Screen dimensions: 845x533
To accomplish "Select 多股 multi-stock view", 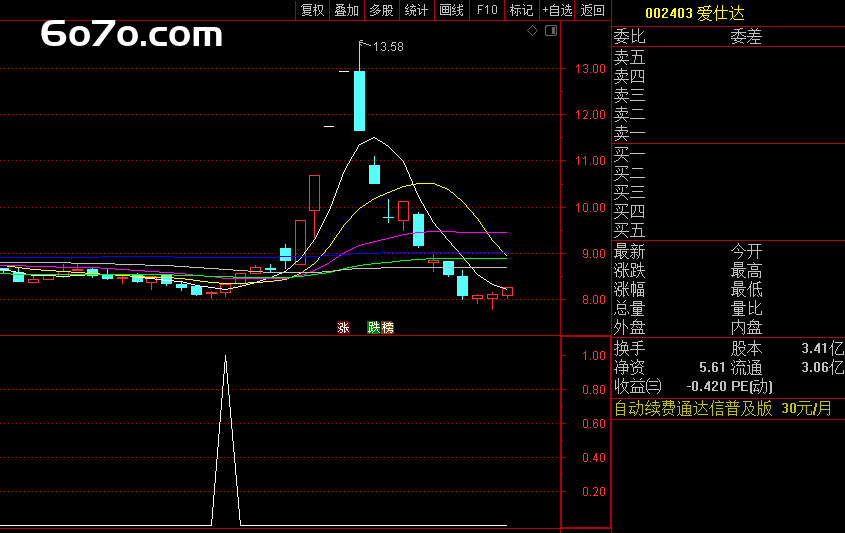I will pyautogui.click(x=382, y=10).
